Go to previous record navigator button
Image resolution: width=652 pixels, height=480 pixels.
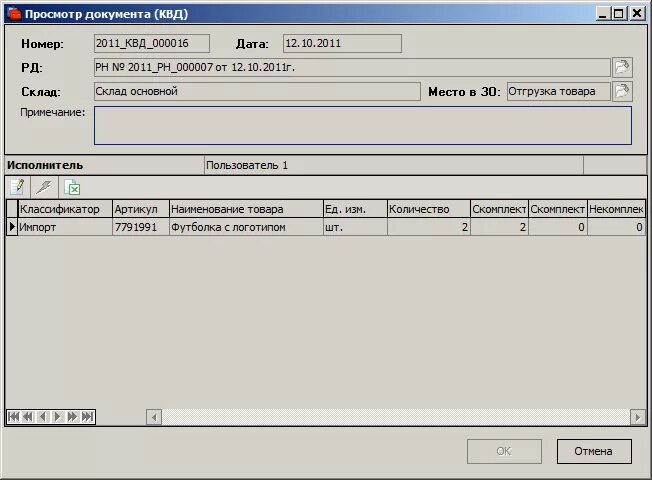[x=43, y=417]
